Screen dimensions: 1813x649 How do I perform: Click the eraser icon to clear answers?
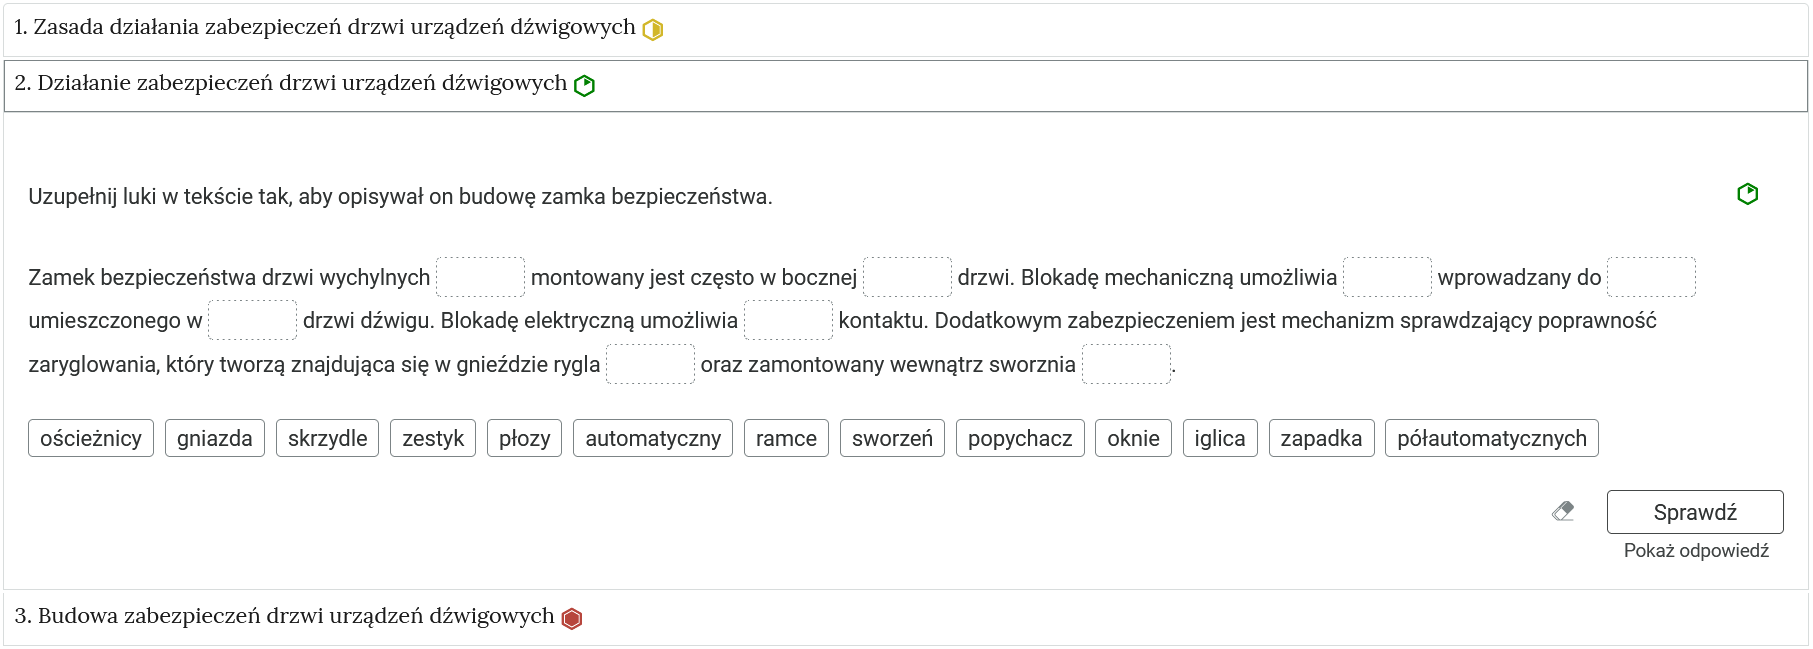(1562, 511)
